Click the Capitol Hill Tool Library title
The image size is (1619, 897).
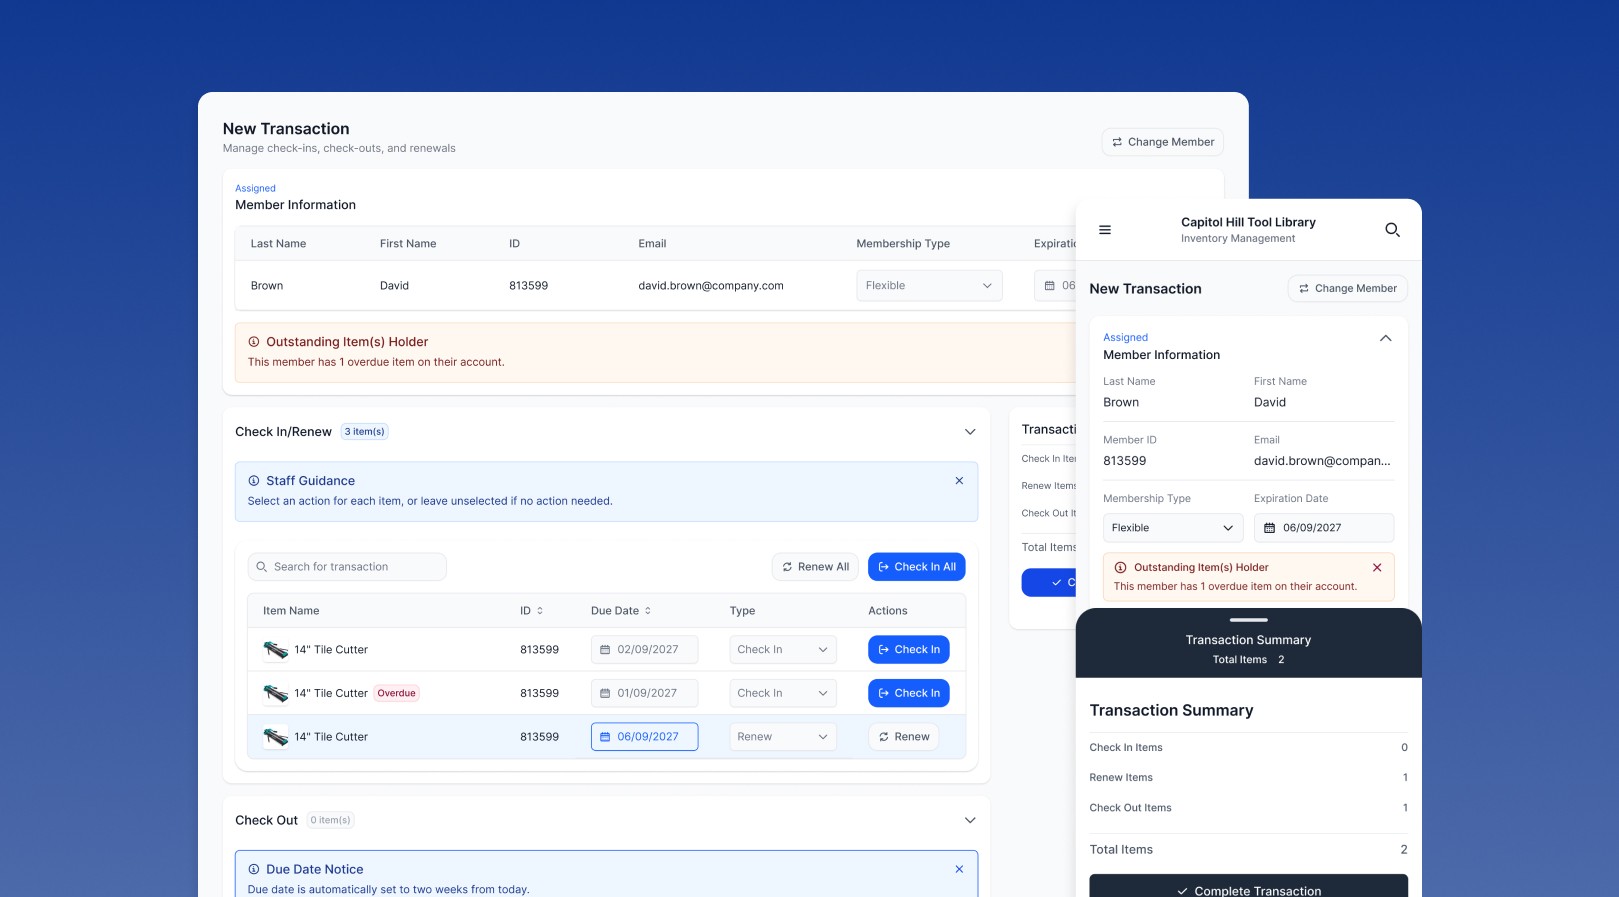[x=1248, y=222]
